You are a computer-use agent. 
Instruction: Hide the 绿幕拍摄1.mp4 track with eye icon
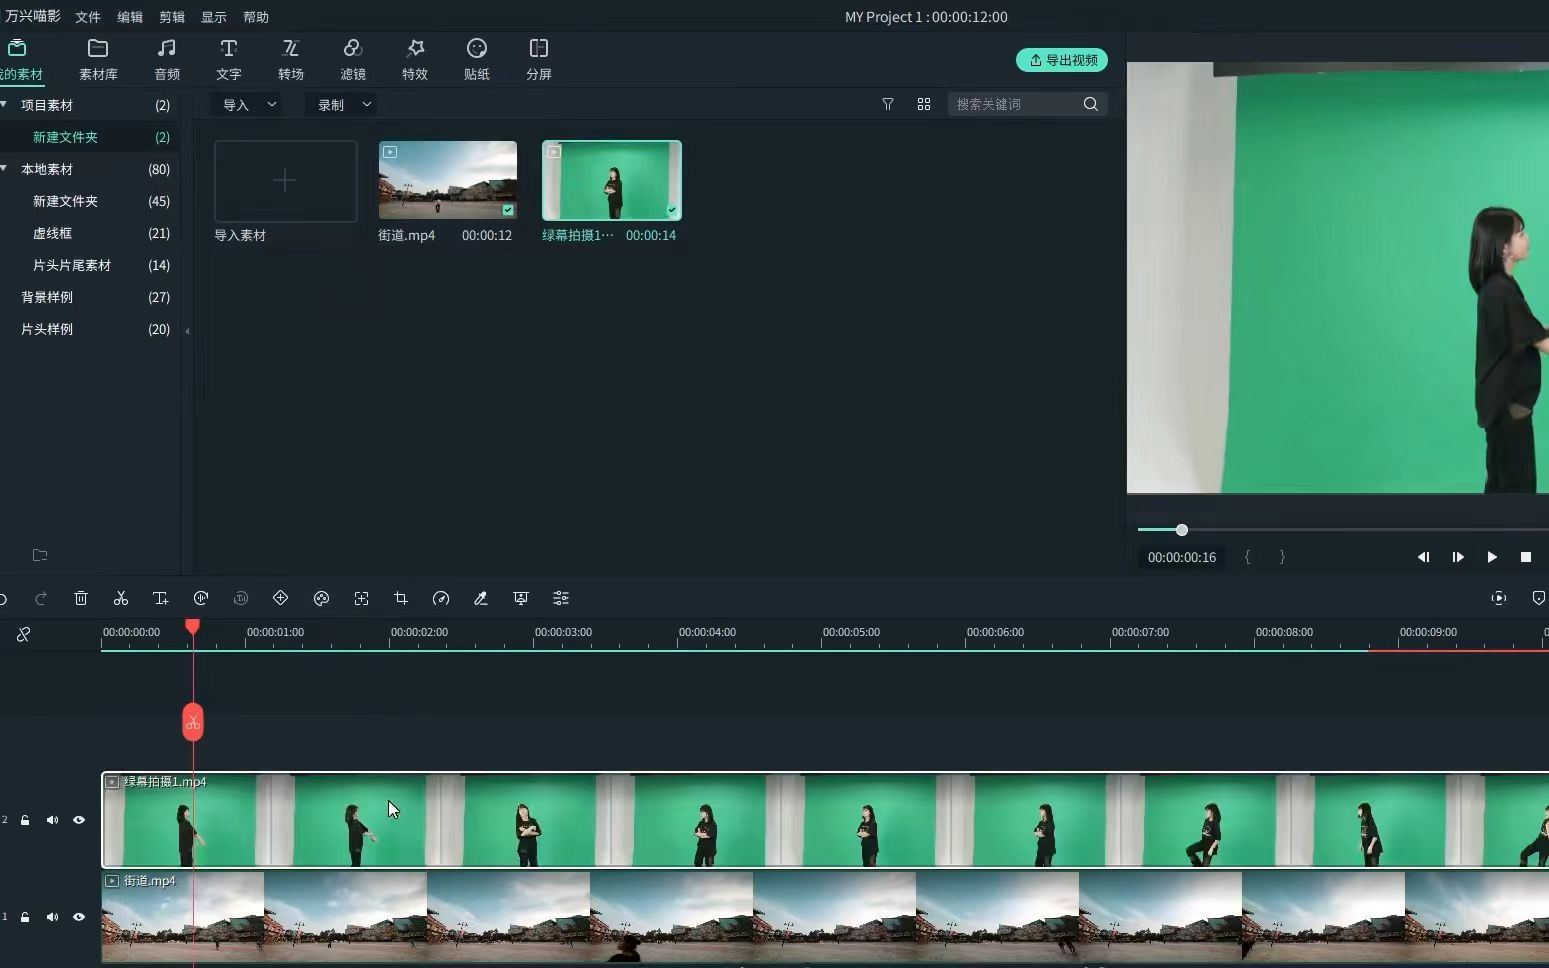(x=79, y=820)
